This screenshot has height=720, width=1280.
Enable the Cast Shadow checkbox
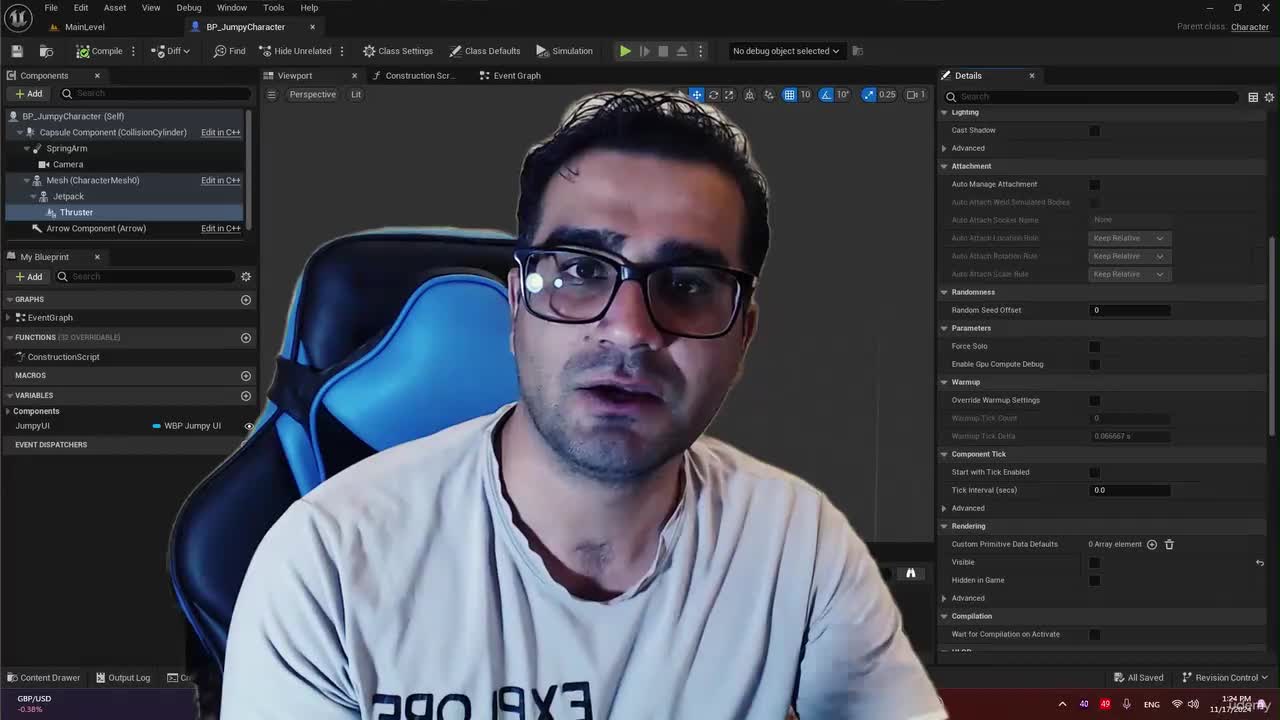pos(1095,130)
